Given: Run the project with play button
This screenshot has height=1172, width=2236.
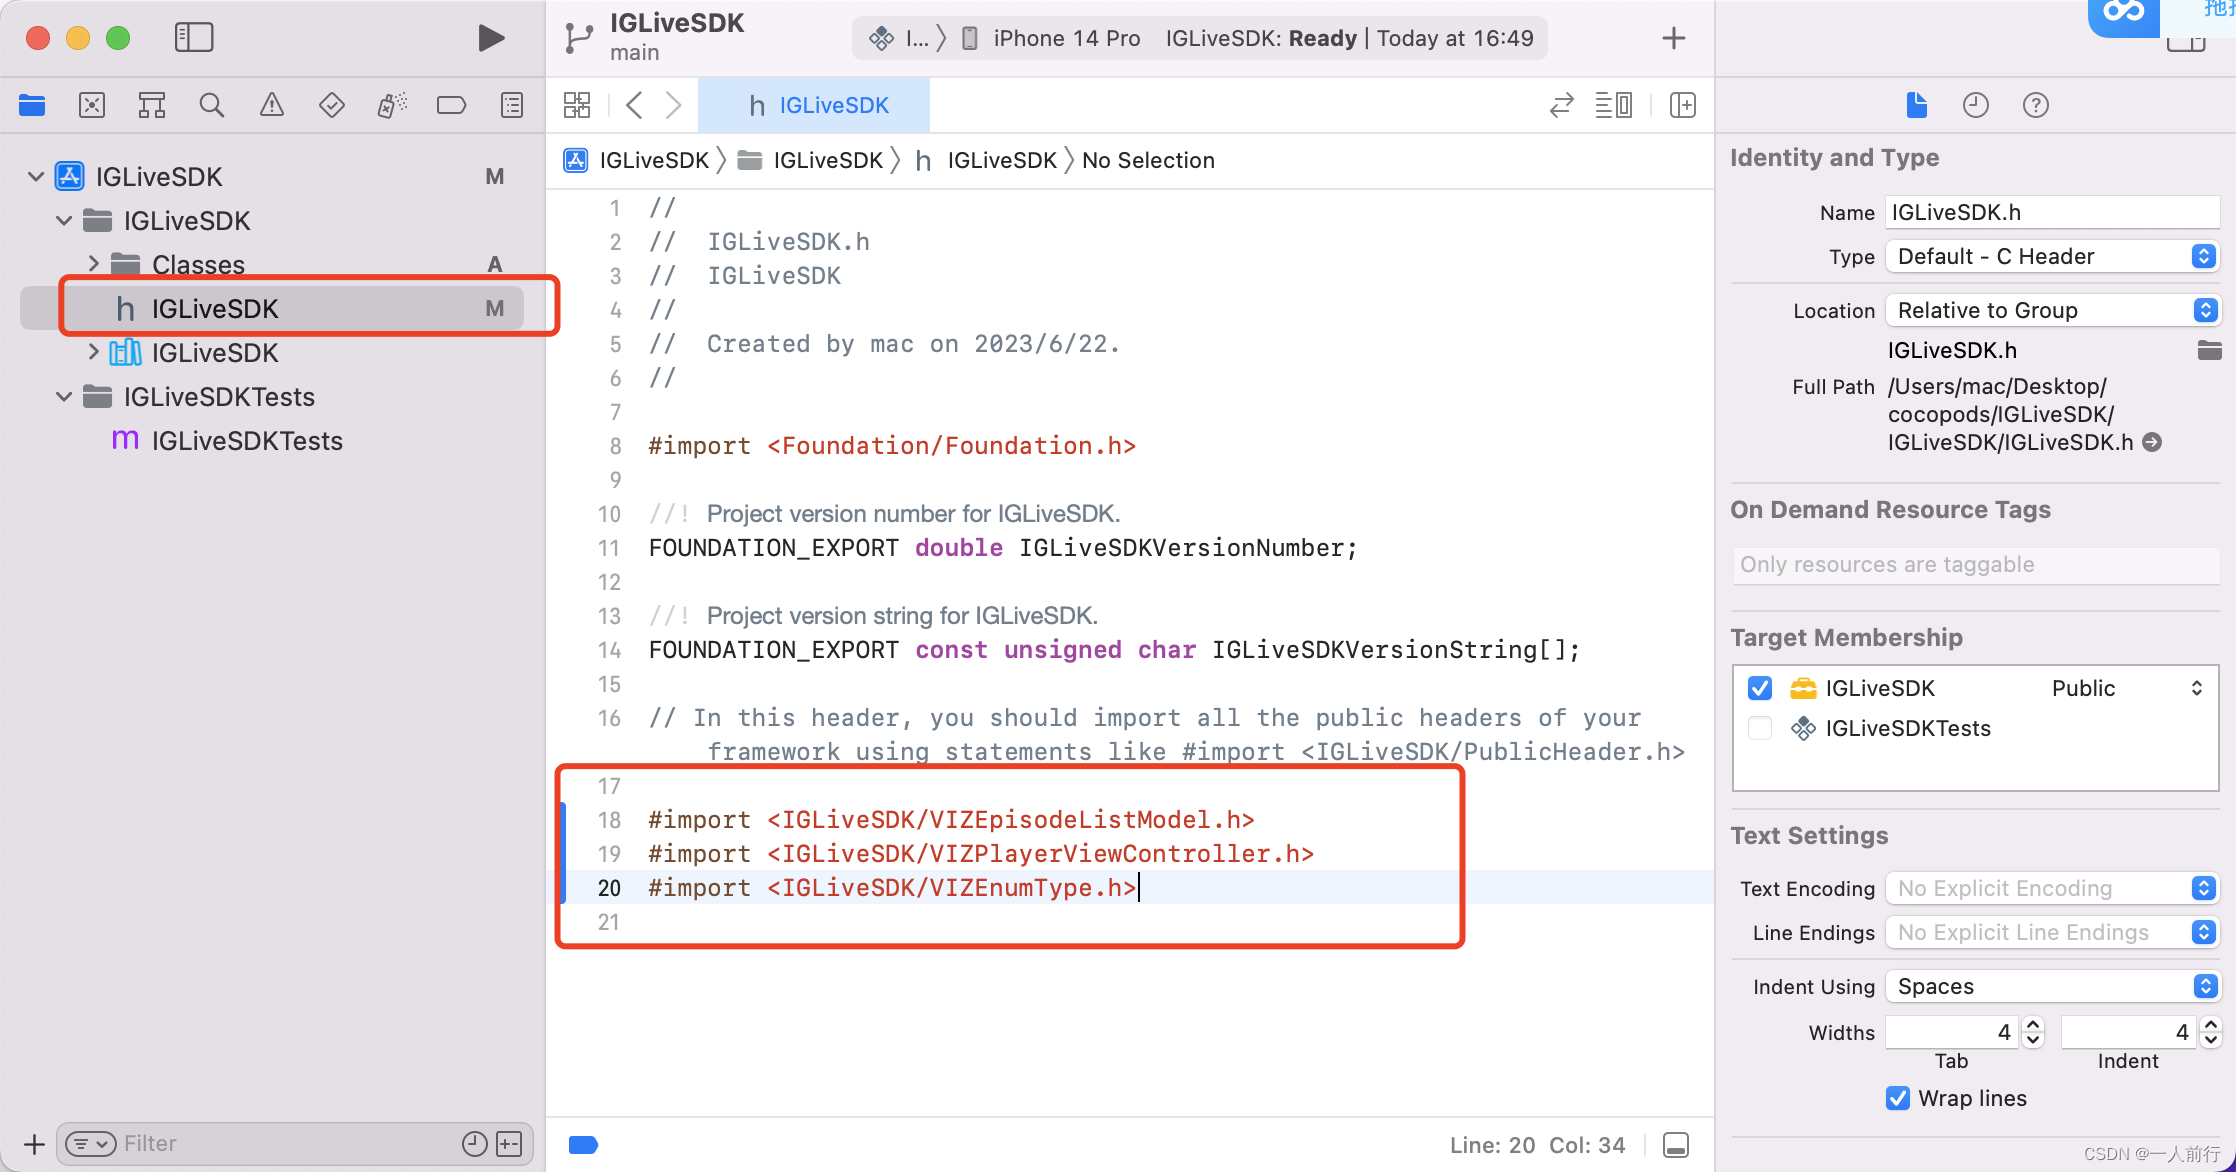Looking at the screenshot, I should coord(490,38).
